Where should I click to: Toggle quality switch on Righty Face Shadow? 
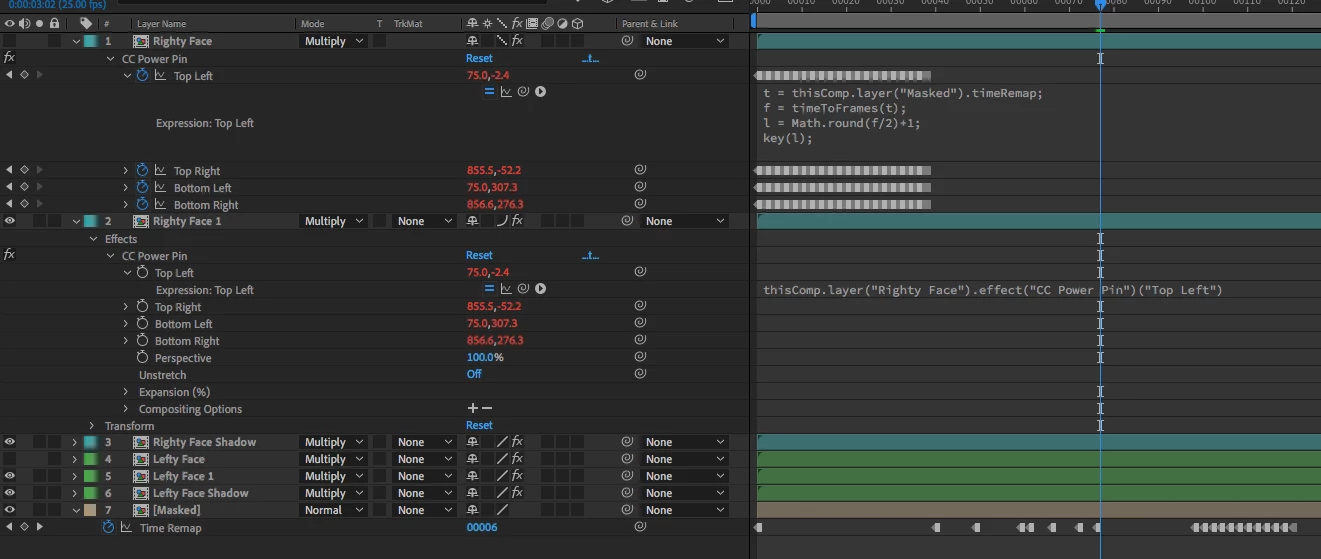point(502,442)
